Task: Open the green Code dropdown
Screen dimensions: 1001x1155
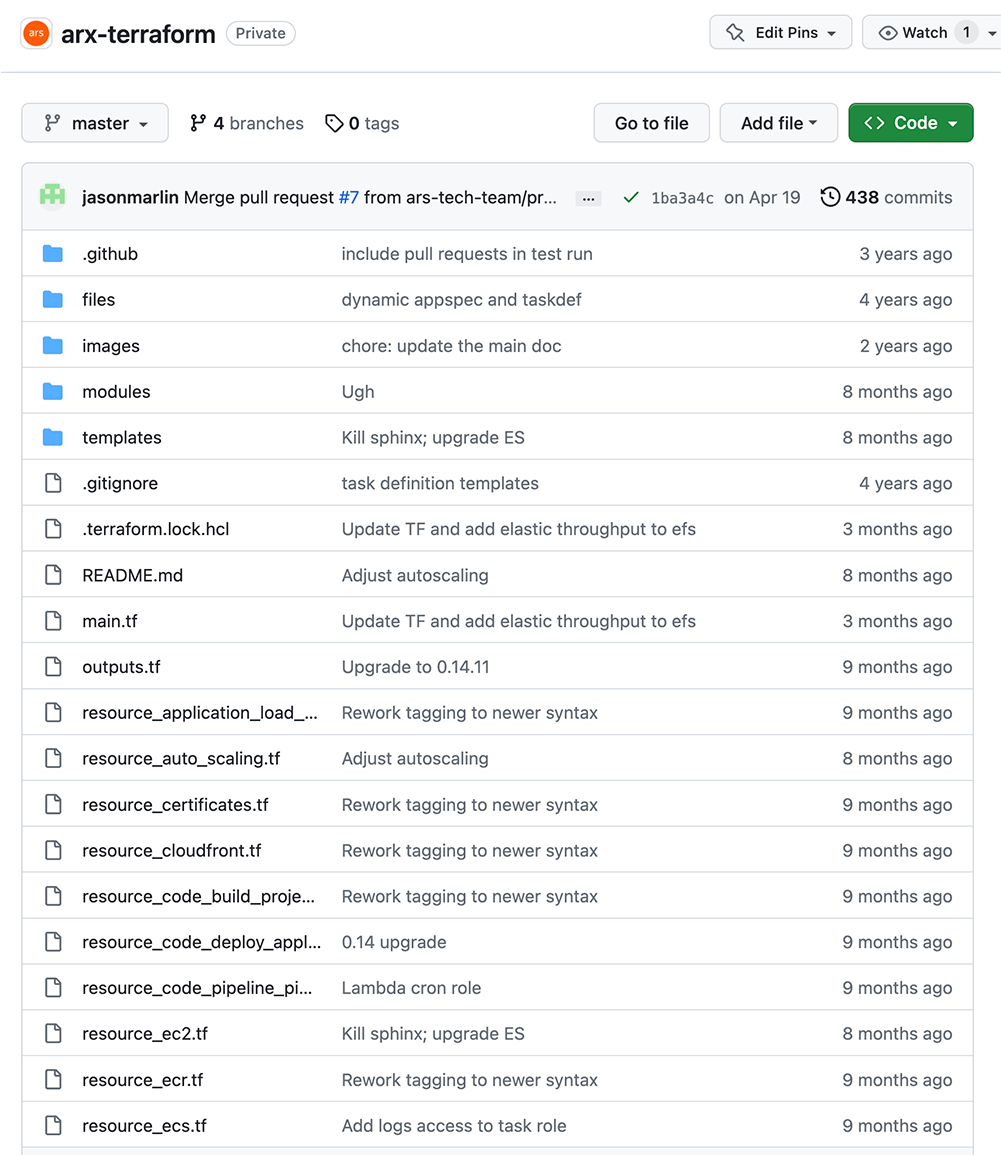Action: pos(910,123)
